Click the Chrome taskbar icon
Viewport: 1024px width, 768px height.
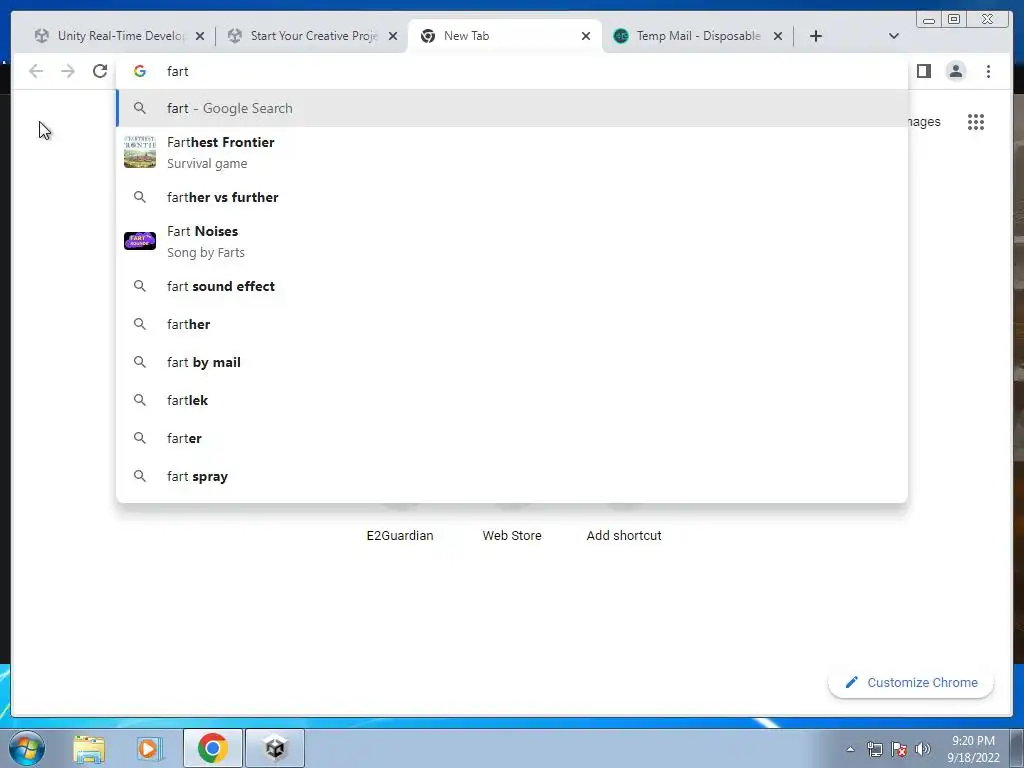212,748
